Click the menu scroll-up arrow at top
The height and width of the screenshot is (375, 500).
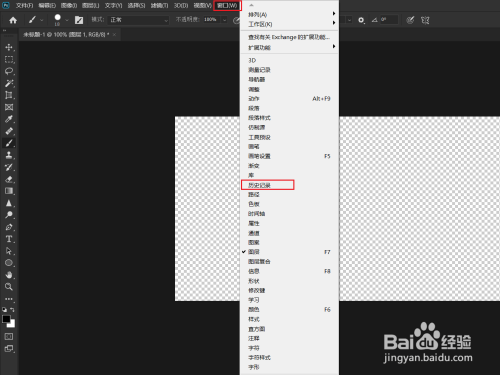click(252, 5)
